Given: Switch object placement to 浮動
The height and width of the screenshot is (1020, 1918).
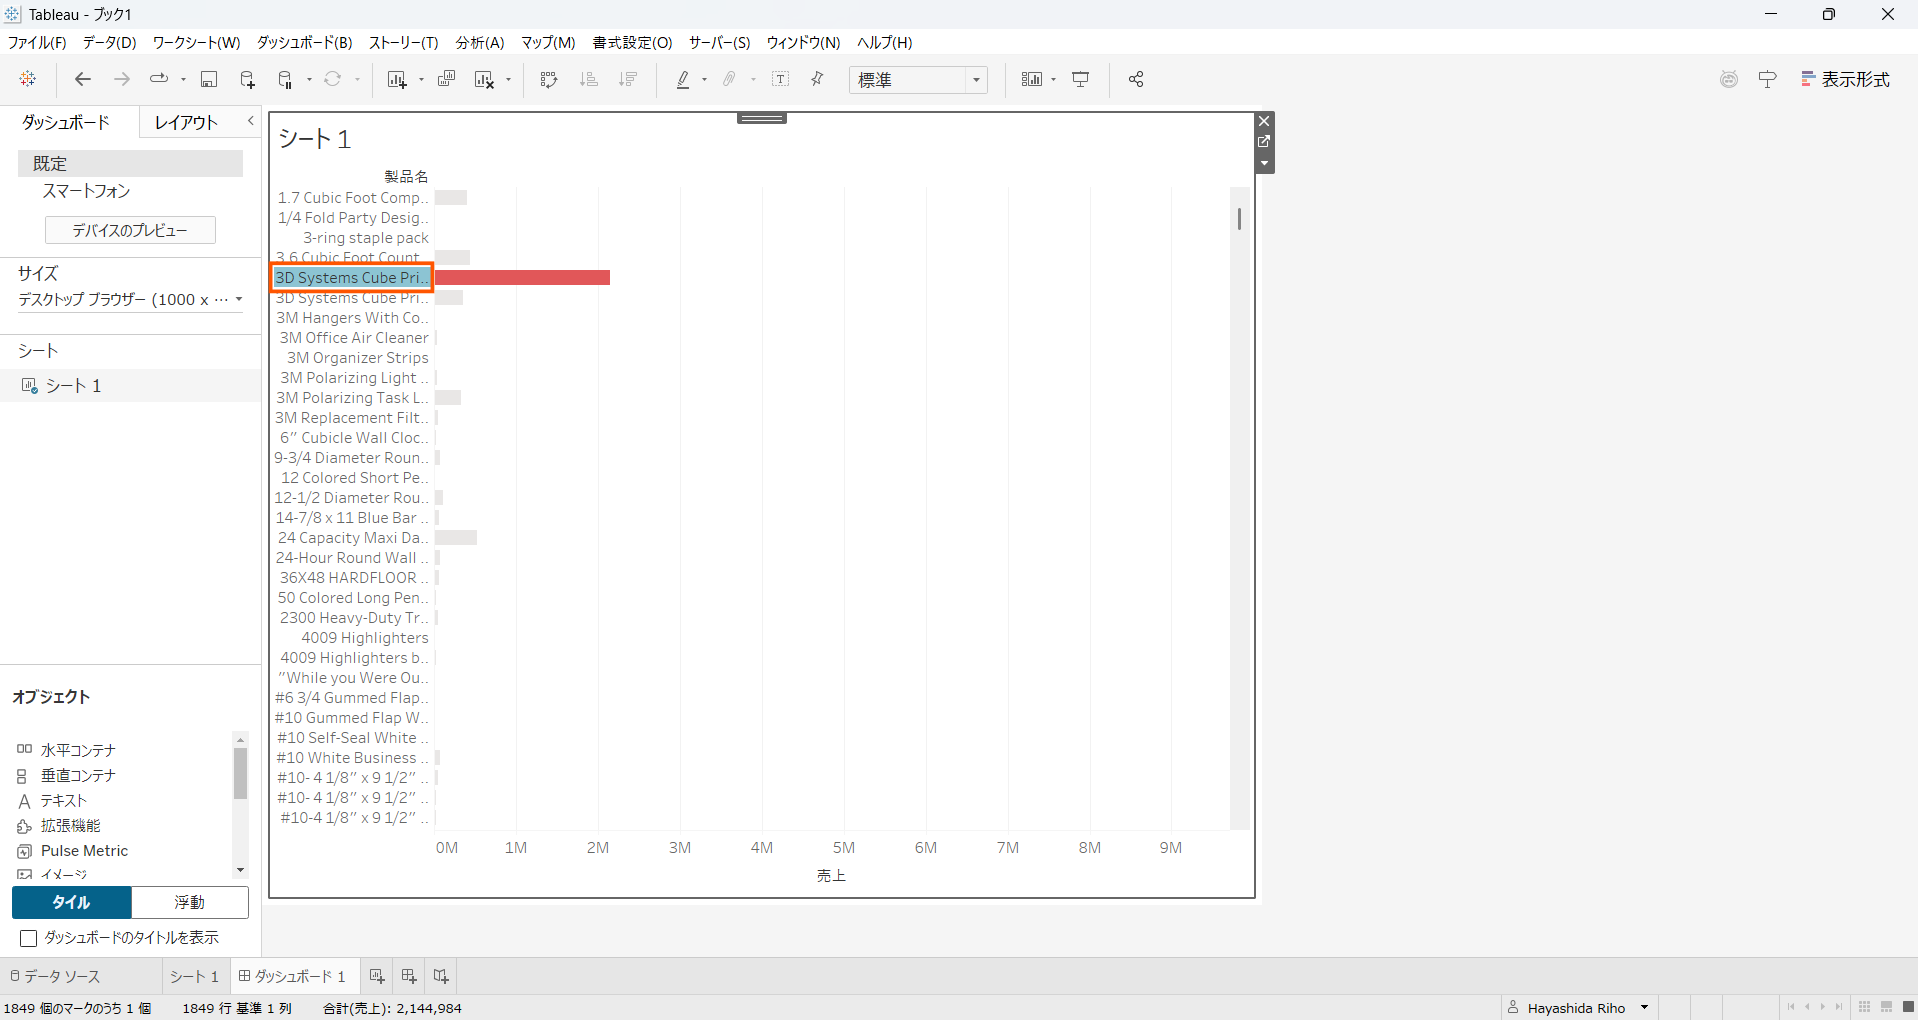Looking at the screenshot, I should tap(190, 902).
